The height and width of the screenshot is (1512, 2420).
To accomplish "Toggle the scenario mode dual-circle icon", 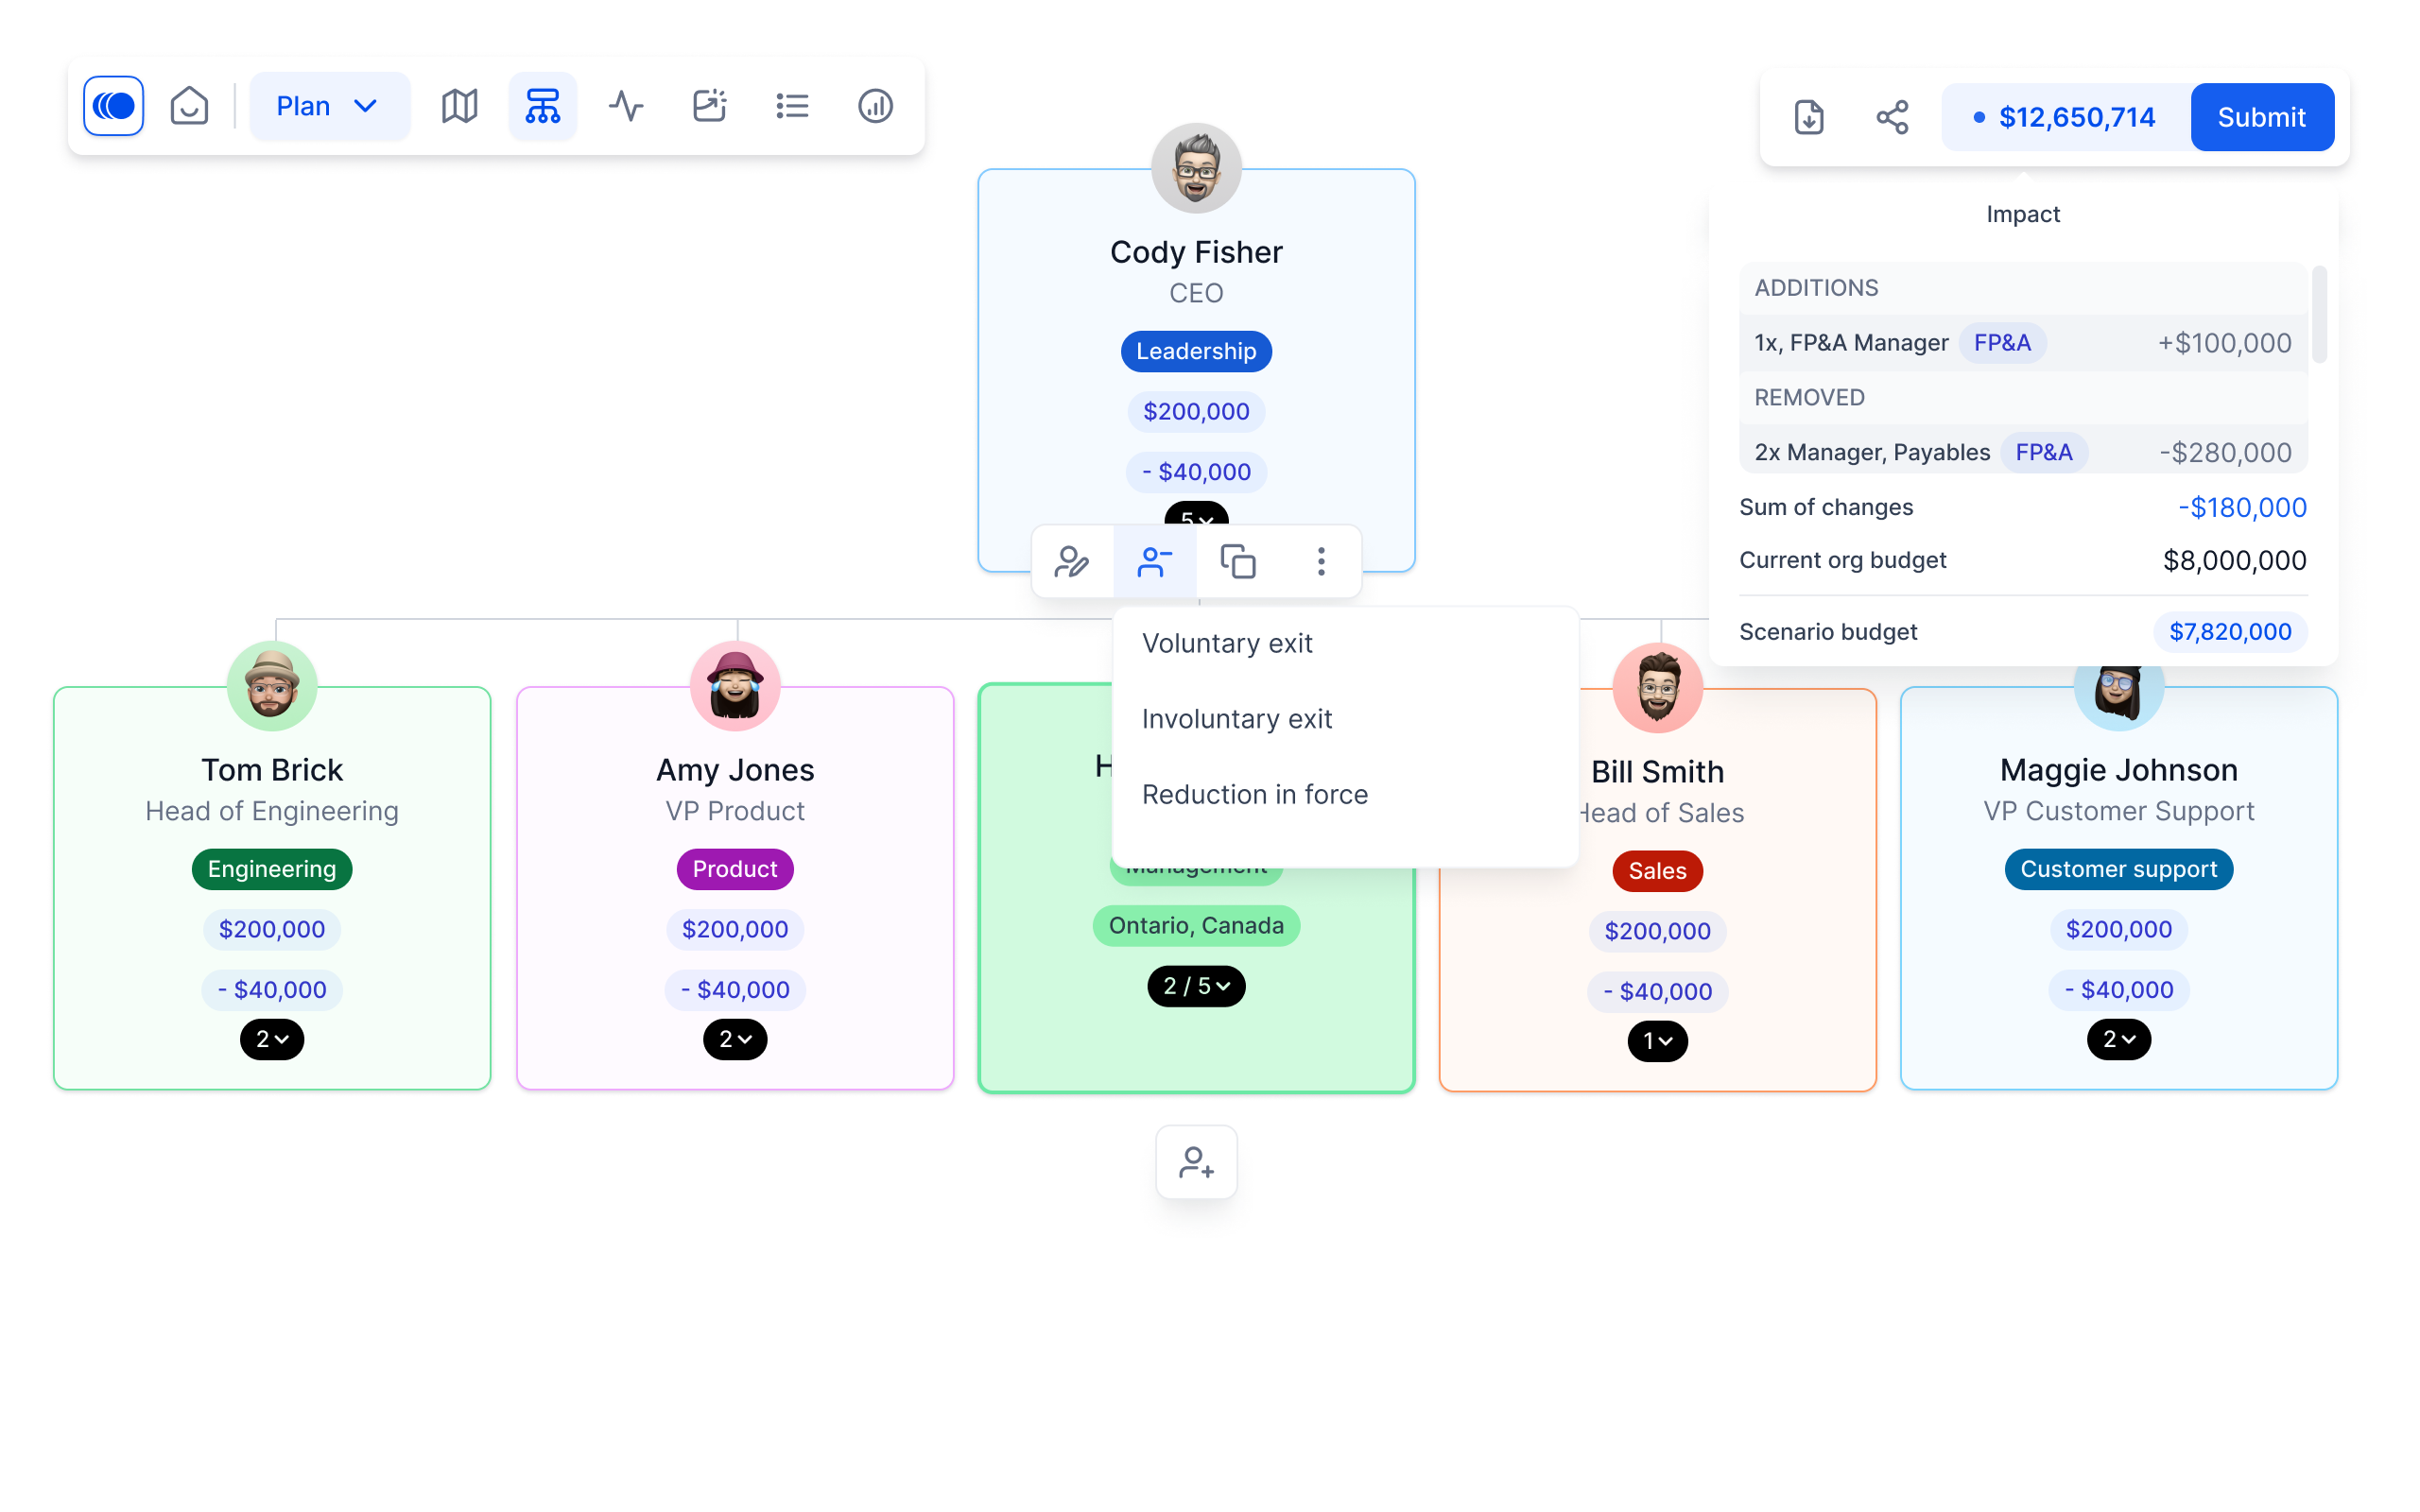I will 113,106.
